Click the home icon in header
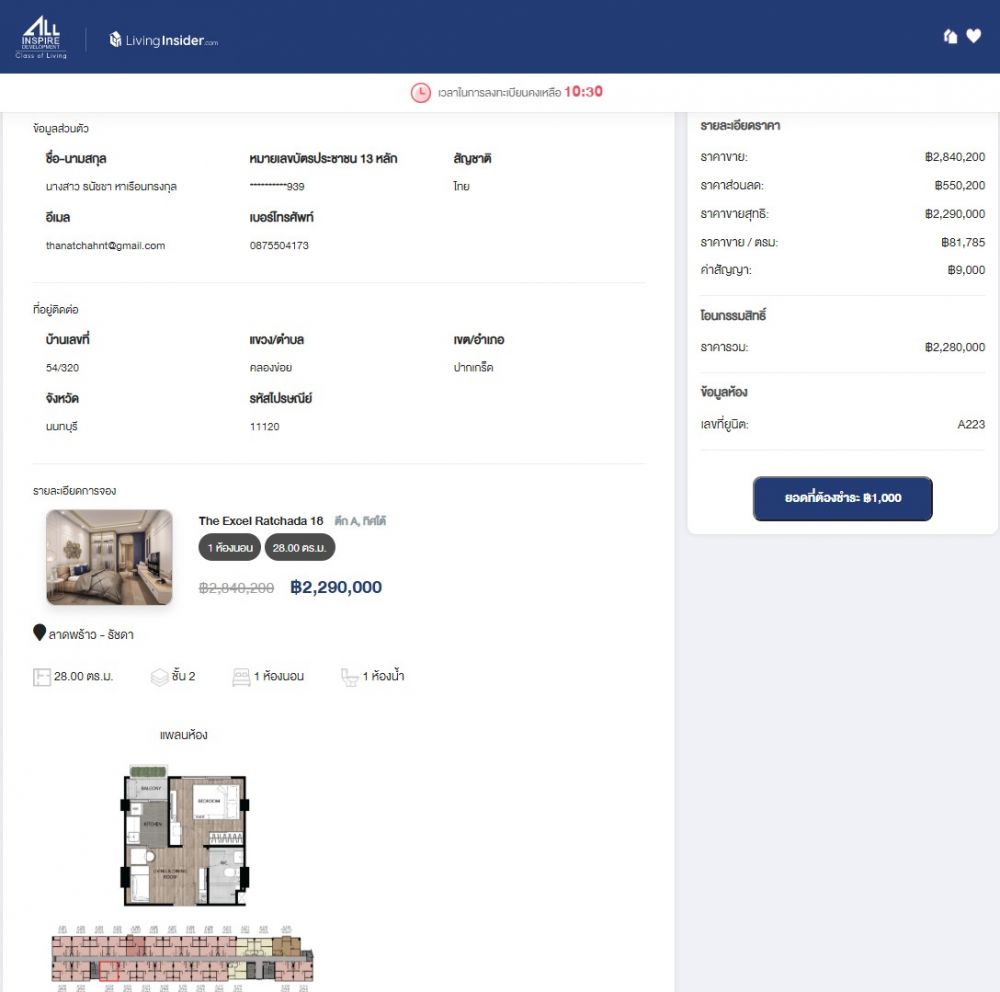 950,37
